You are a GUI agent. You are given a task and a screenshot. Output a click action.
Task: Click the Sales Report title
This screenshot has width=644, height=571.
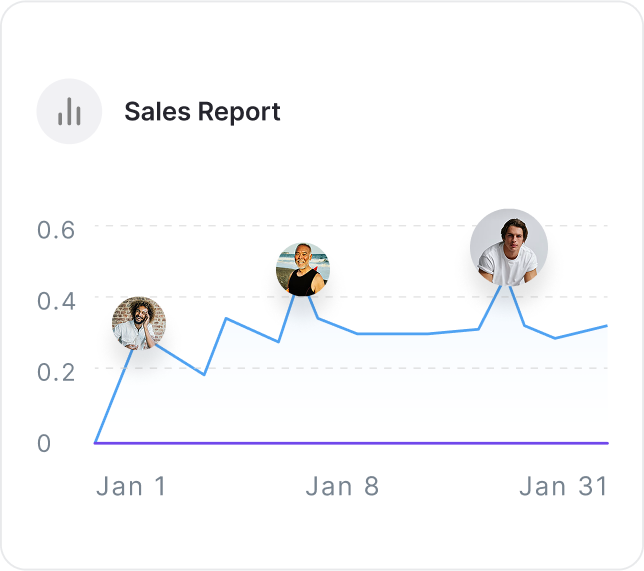(x=202, y=111)
